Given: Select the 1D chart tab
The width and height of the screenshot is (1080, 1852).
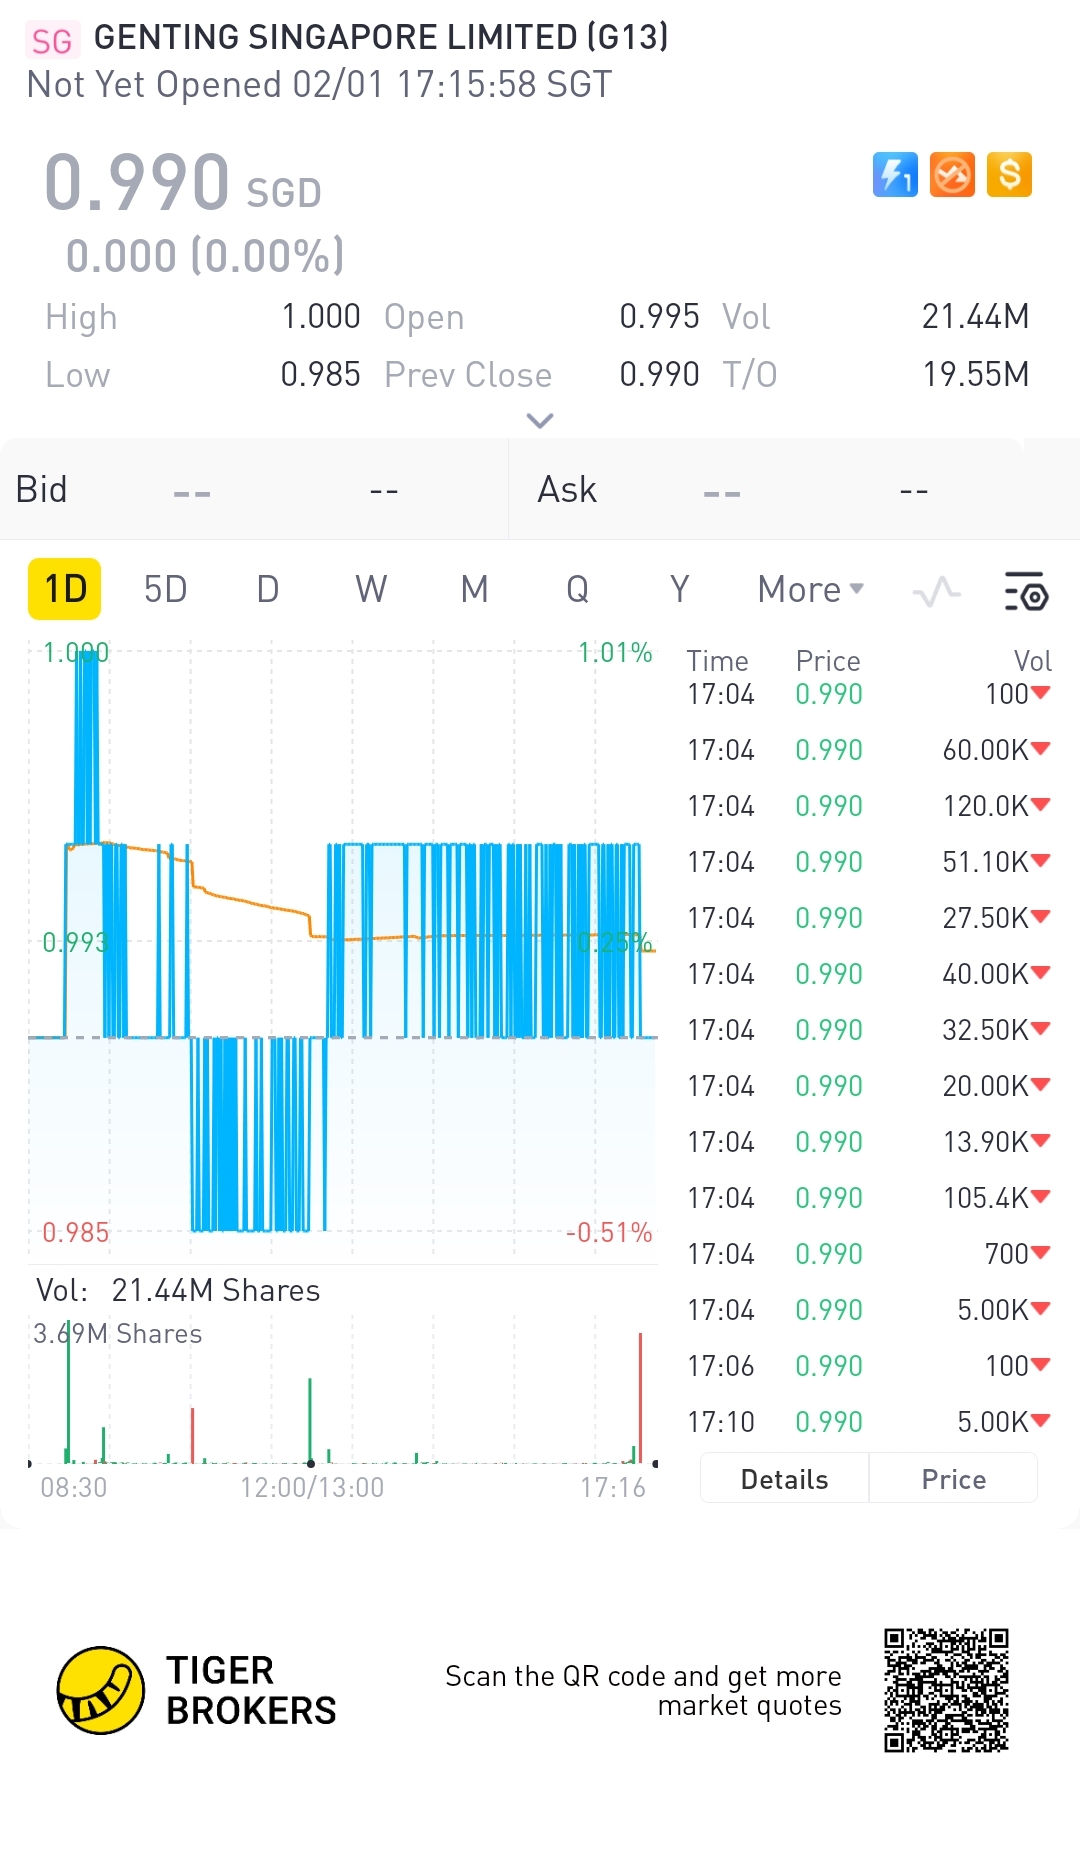Looking at the screenshot, I should click(65, 590).
